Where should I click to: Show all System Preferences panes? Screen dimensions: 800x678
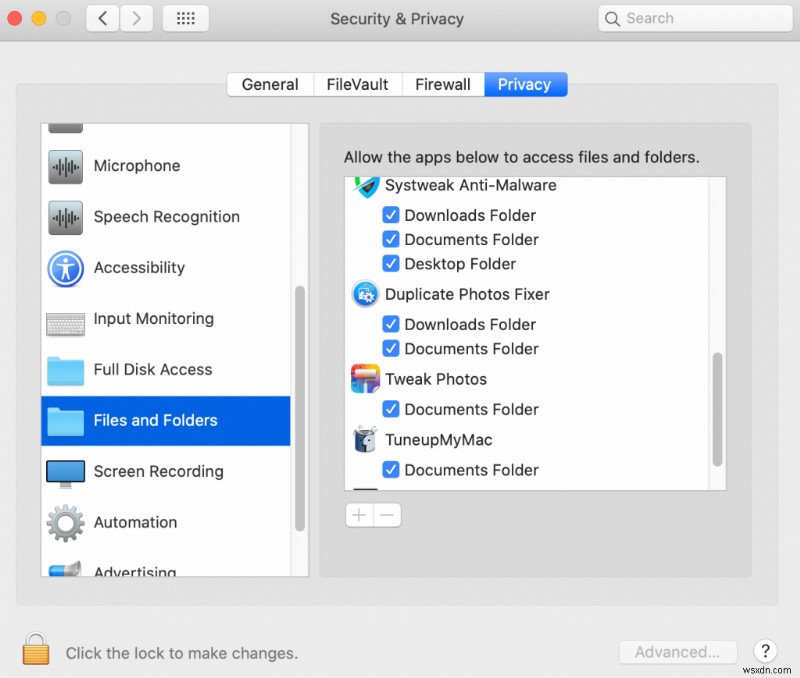(185, 18)
